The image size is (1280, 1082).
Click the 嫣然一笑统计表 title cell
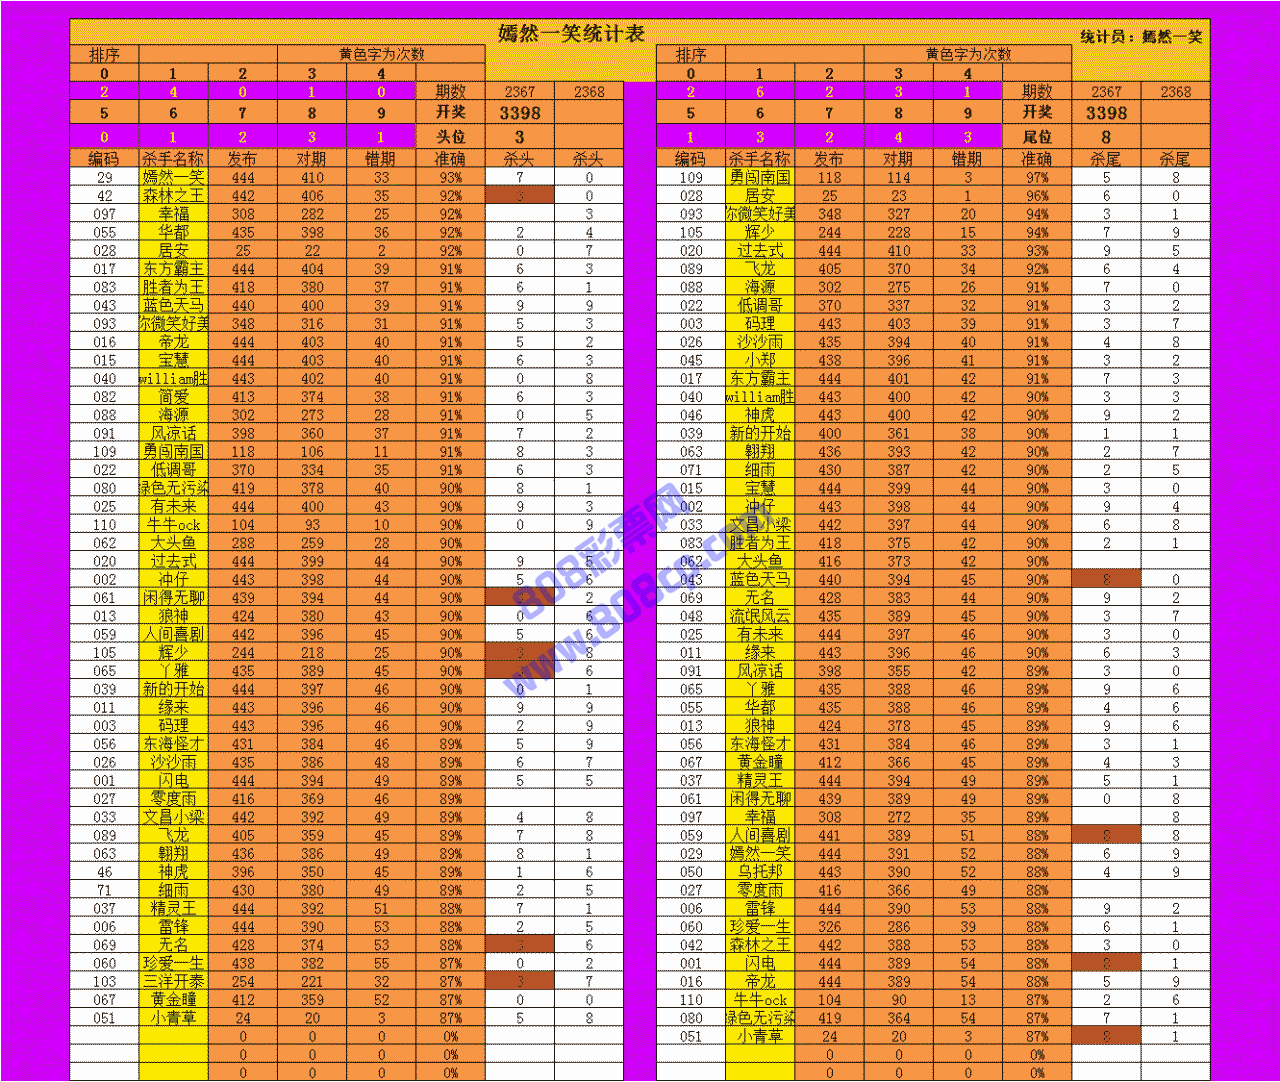tap(571, 33)
